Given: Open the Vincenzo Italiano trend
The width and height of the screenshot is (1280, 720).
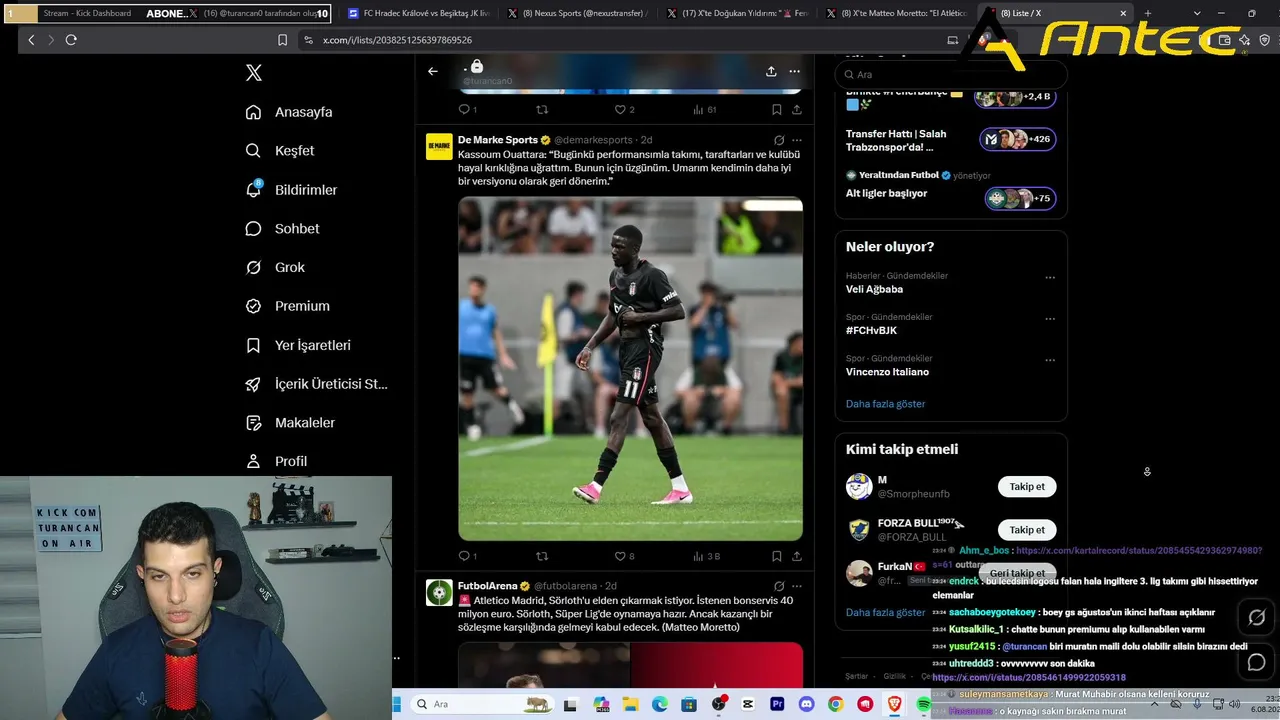Looking at the screenshot, I should click(887, 372).
